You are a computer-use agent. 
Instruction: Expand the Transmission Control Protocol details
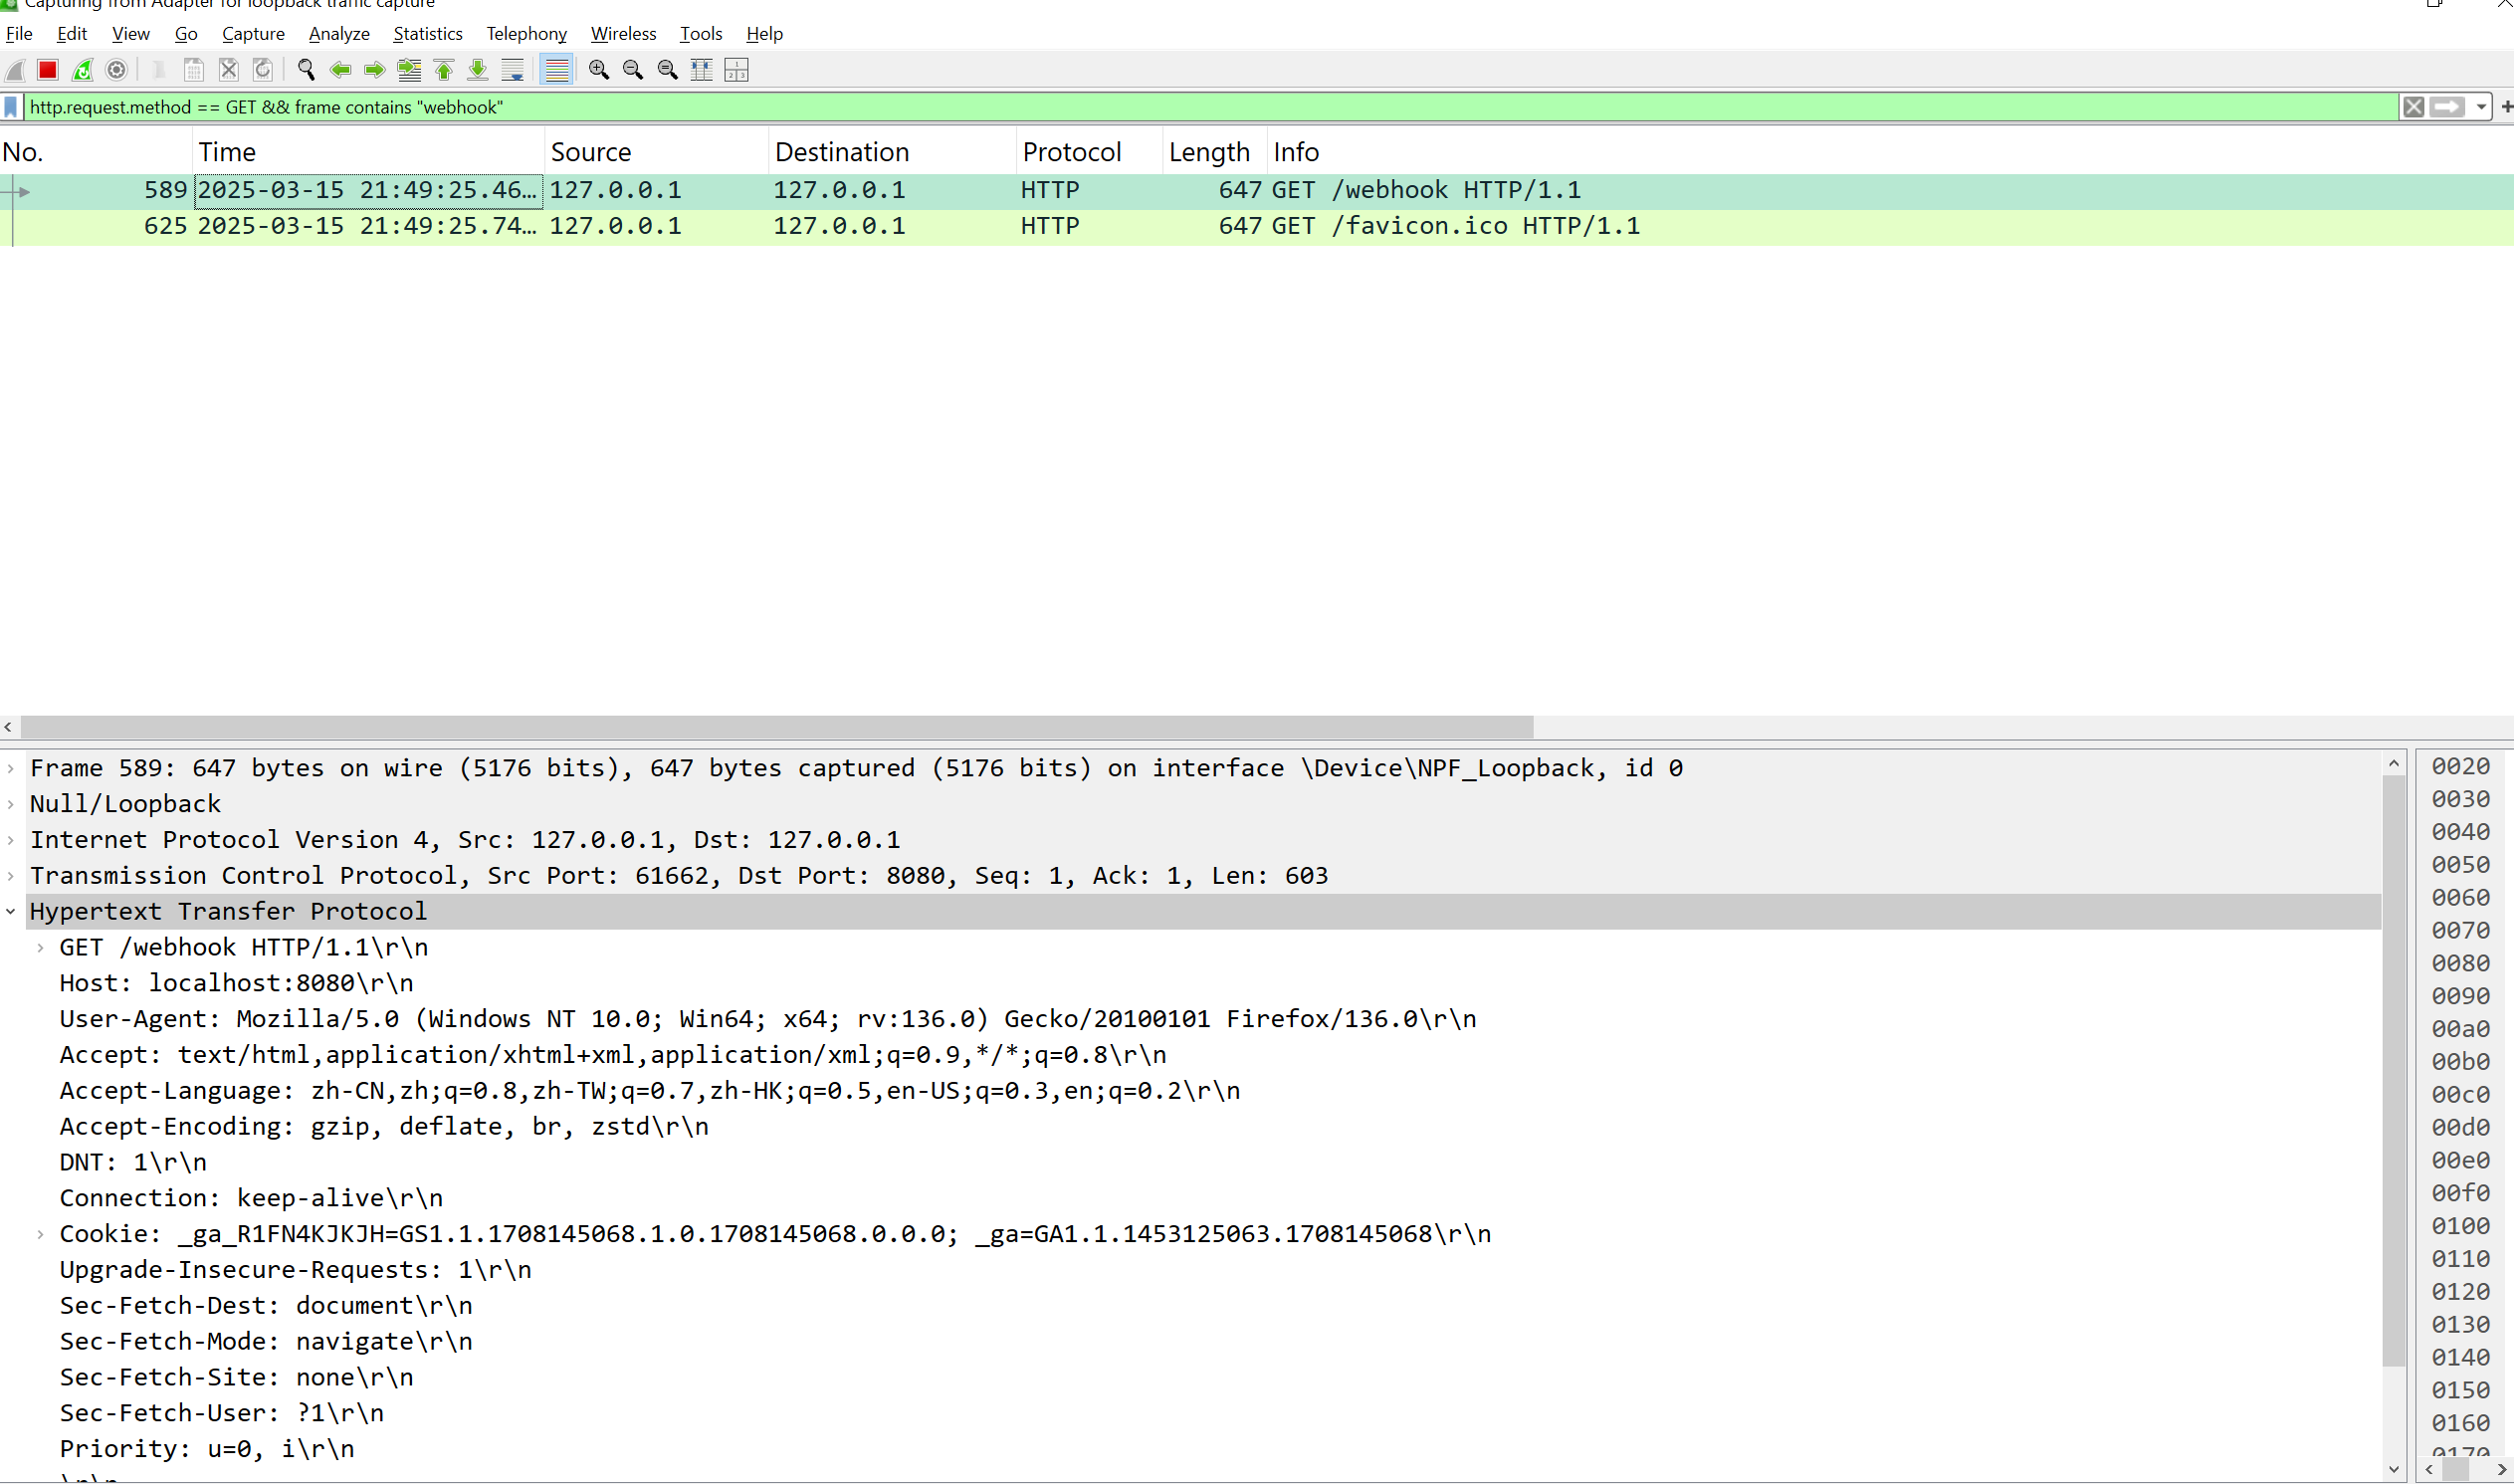[x=10, y=875]
